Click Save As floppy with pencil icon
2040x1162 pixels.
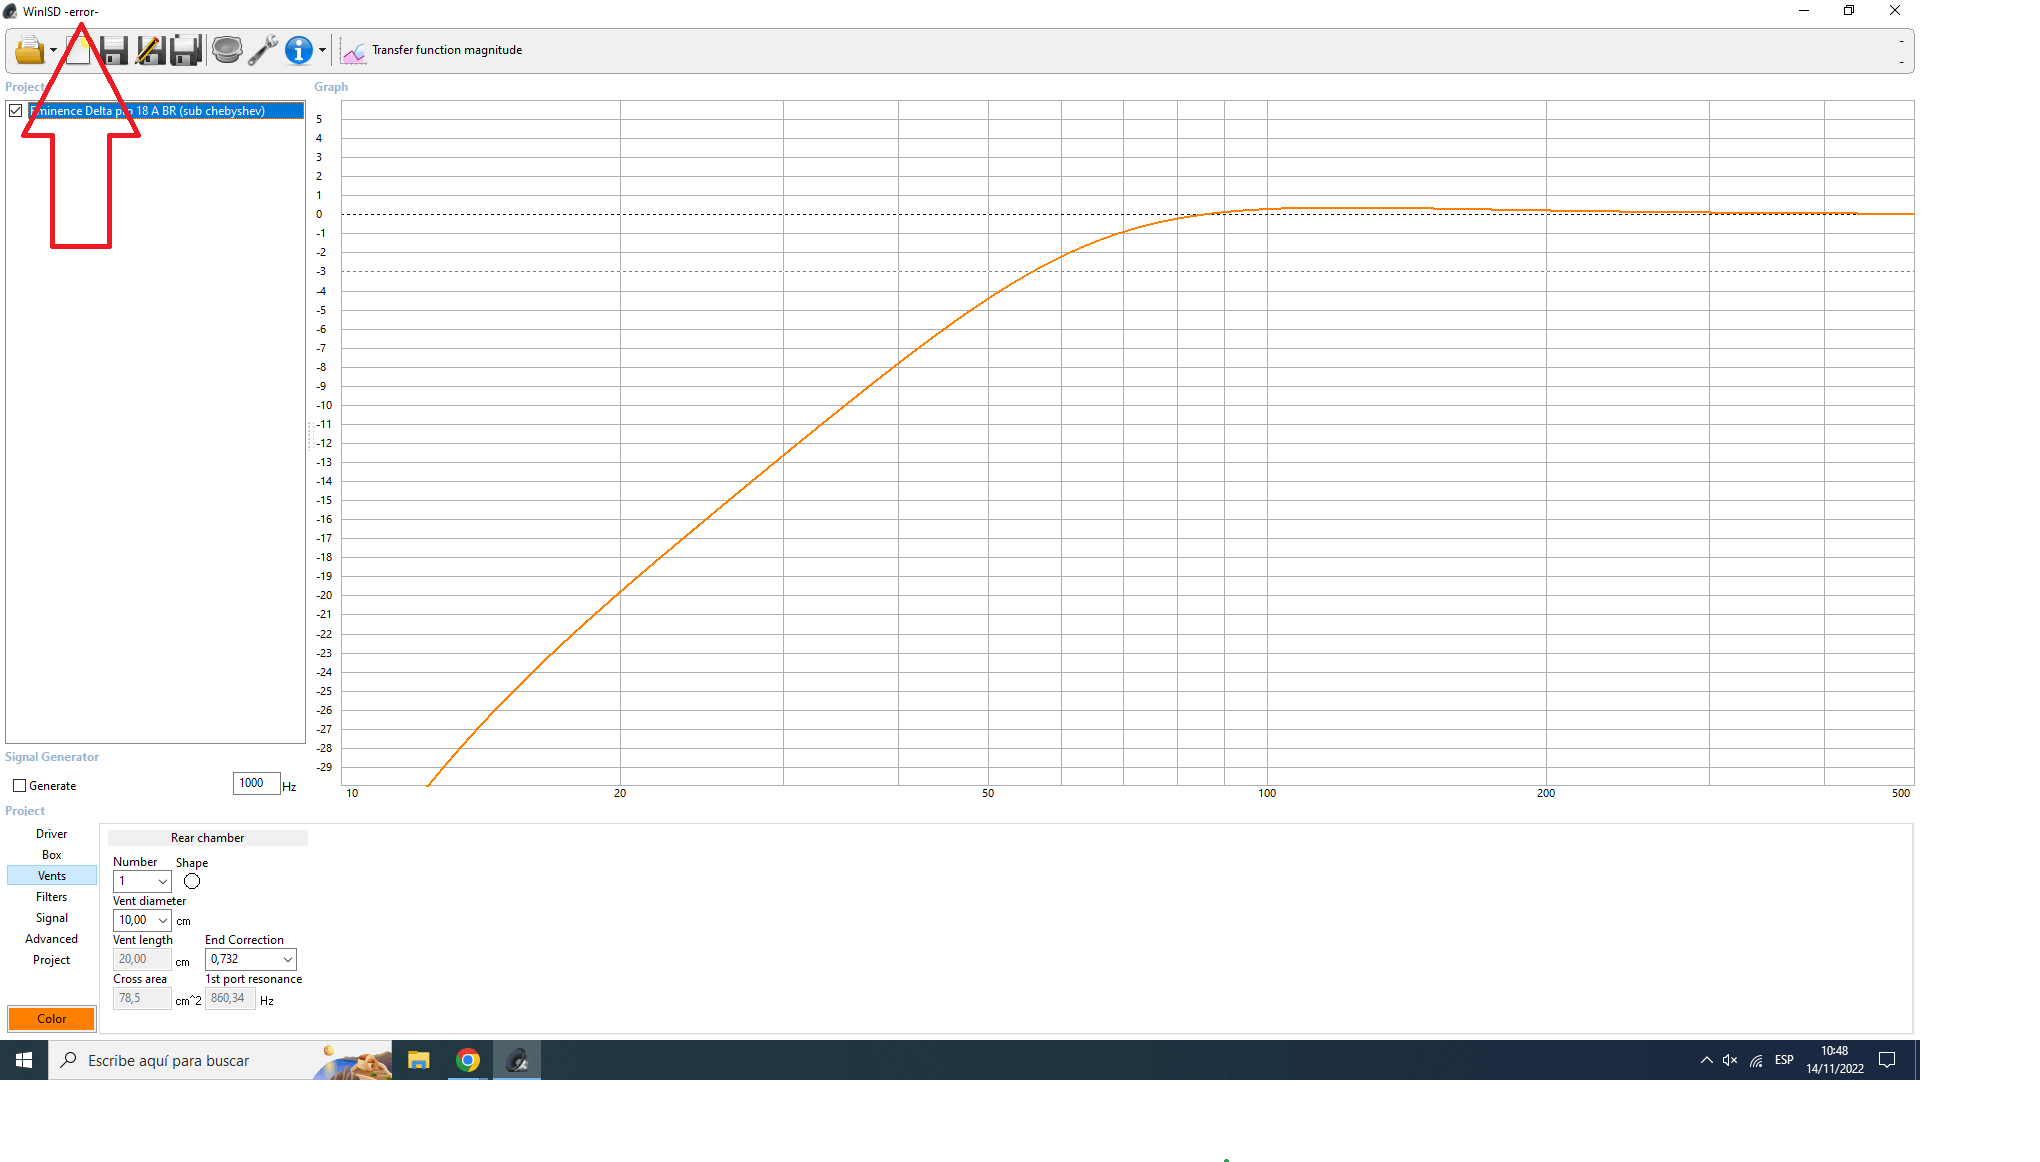[x=150, y=50]
